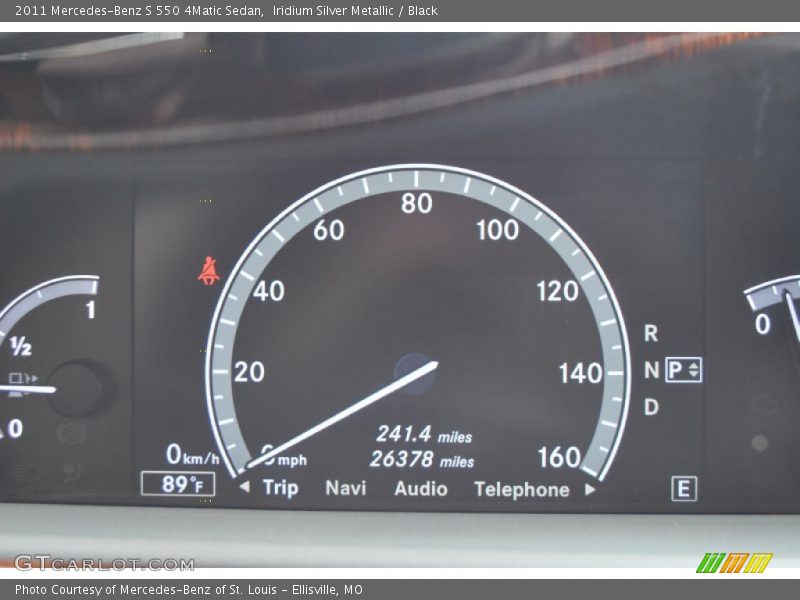
Task: Click the GTCARLOT.COM logo
Action: pos(104,564)
